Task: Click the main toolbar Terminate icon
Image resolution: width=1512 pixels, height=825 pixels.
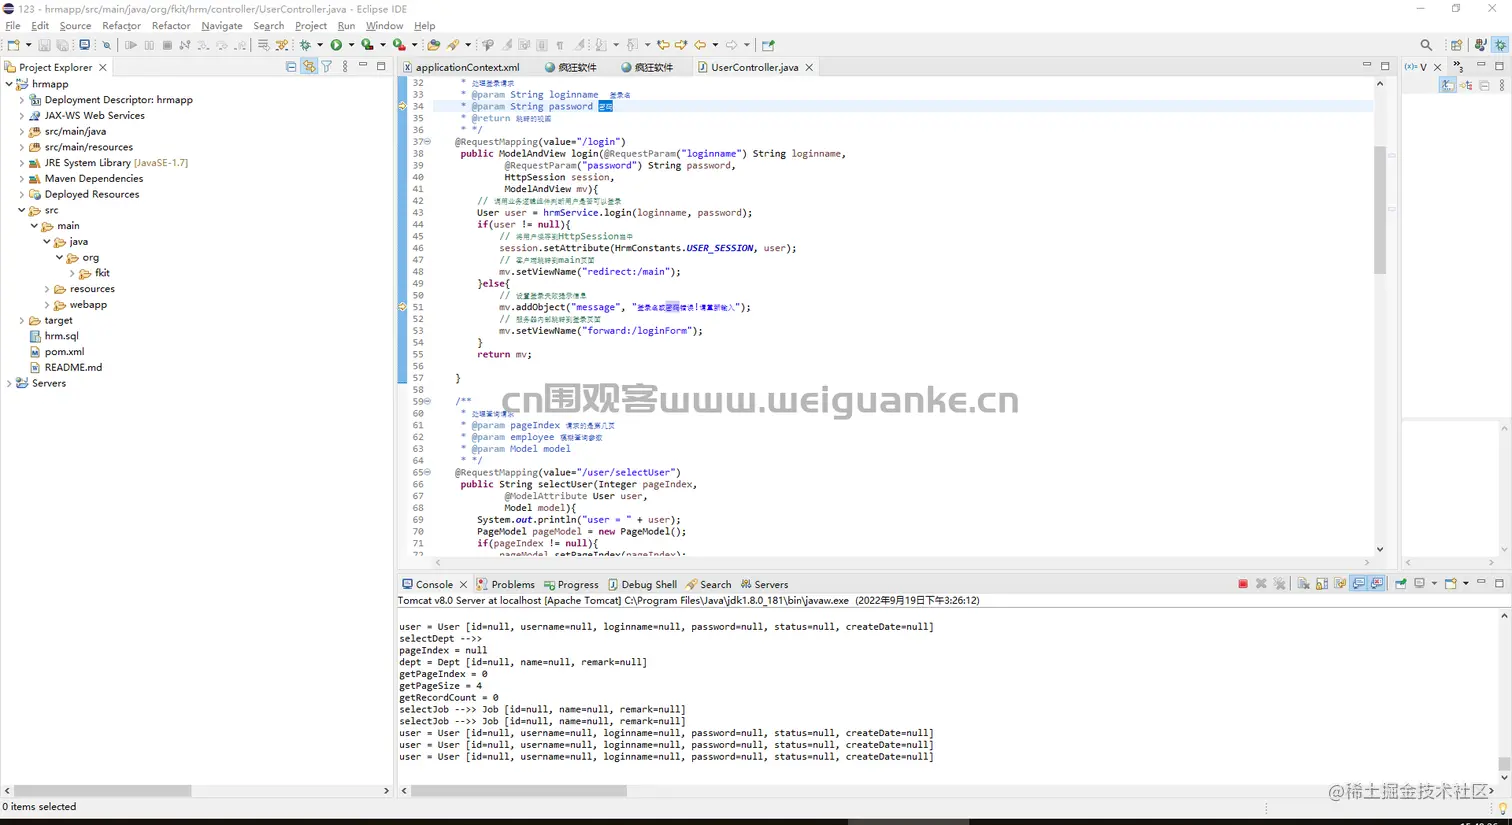Action: [167, 45]
